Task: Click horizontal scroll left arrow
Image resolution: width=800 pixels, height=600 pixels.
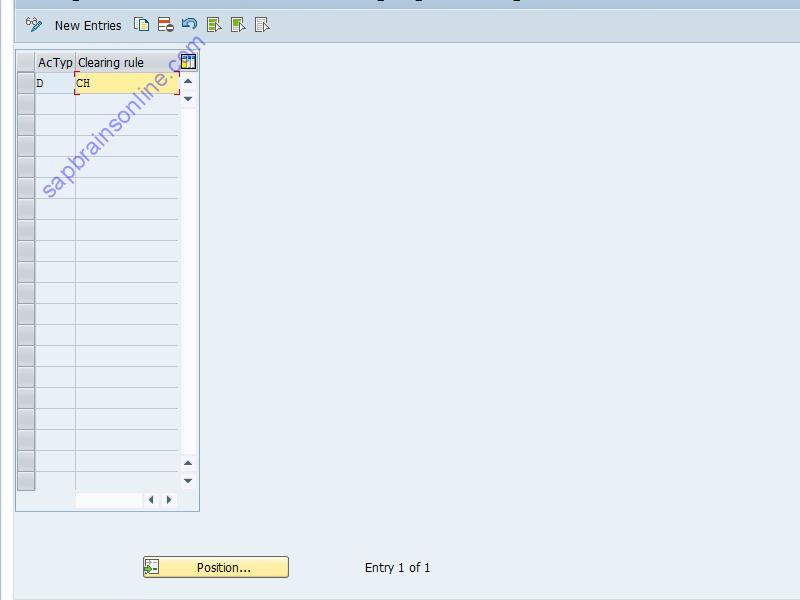Action: coord(151,499)
